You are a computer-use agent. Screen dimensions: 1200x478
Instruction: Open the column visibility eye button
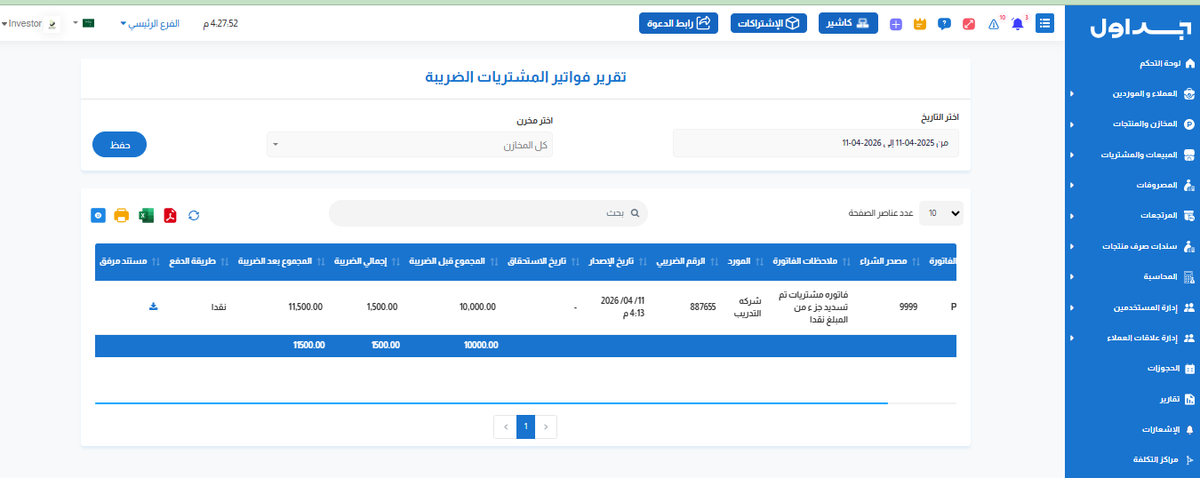98,215
